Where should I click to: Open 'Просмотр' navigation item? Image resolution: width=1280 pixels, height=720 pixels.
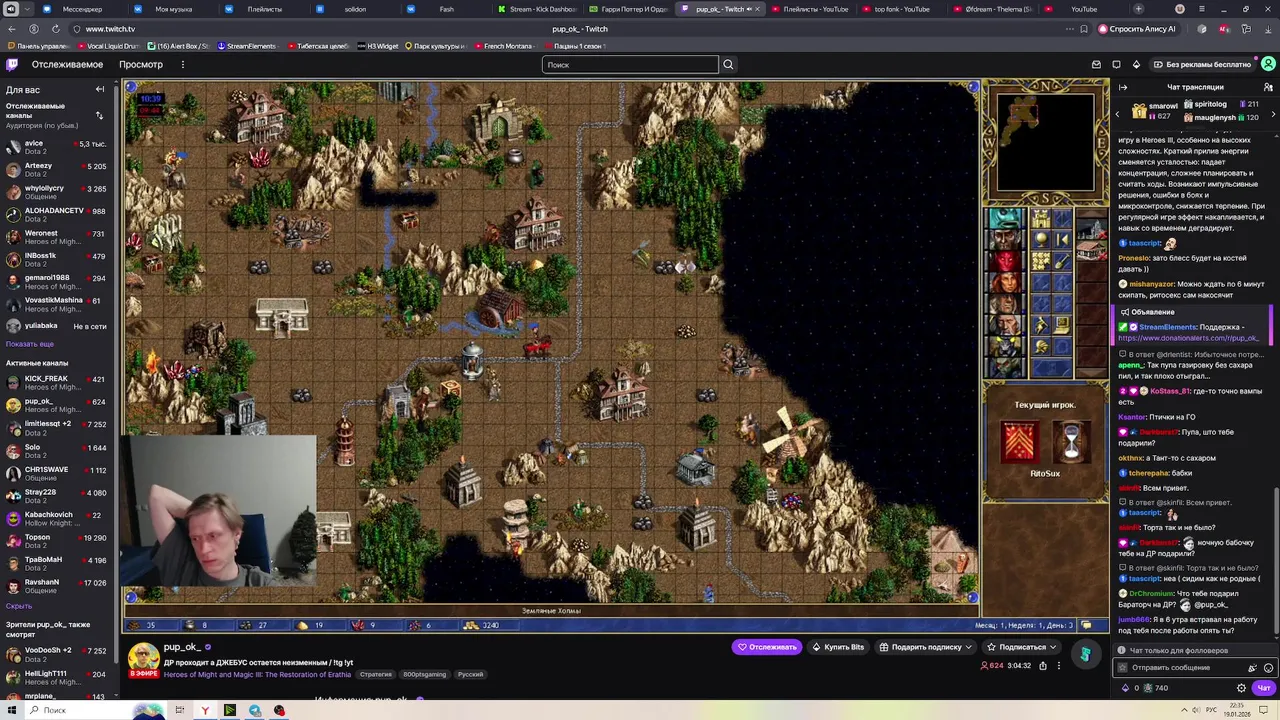pyautogui.click(x=141, y=64)
